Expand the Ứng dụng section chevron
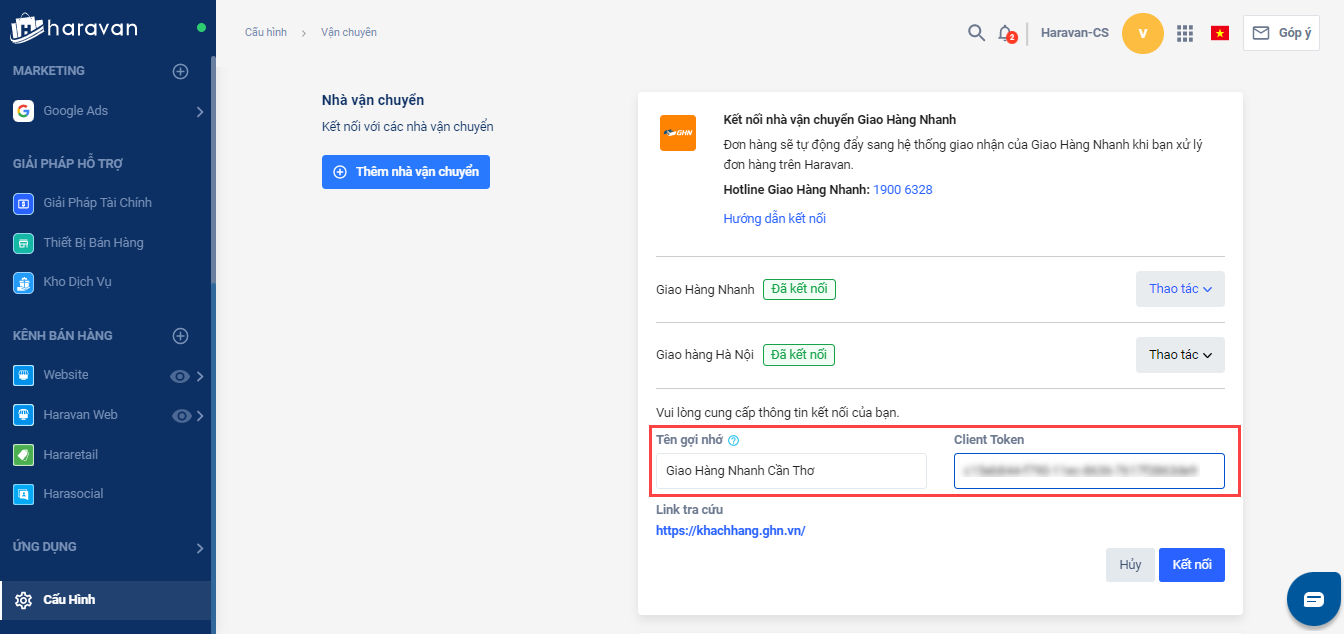The image size is (1344, 634). [x=200, y=548]
